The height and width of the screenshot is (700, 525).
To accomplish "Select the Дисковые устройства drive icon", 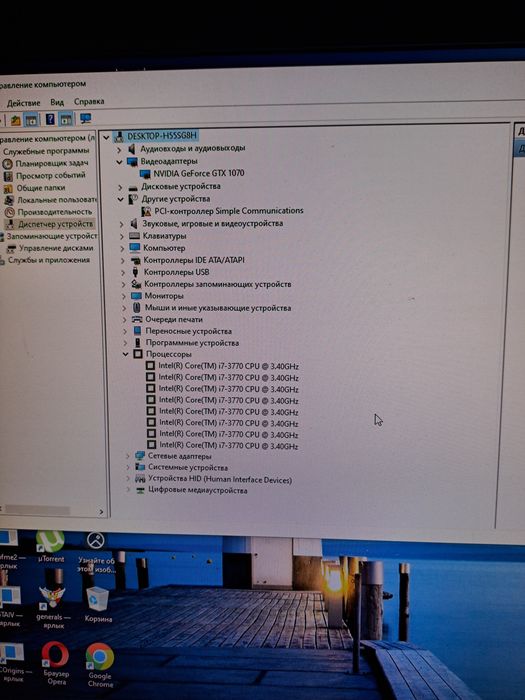I will coord(133,187).
